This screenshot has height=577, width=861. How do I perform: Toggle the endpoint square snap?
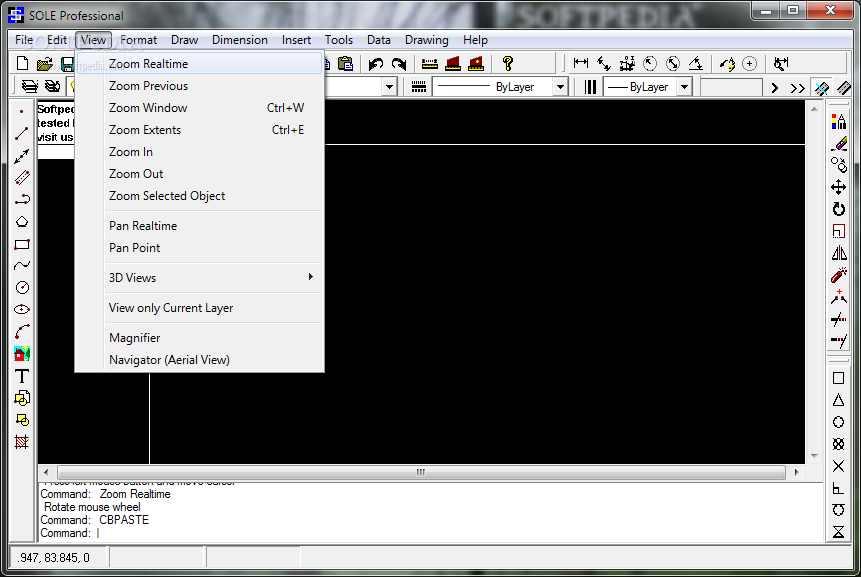838,378
